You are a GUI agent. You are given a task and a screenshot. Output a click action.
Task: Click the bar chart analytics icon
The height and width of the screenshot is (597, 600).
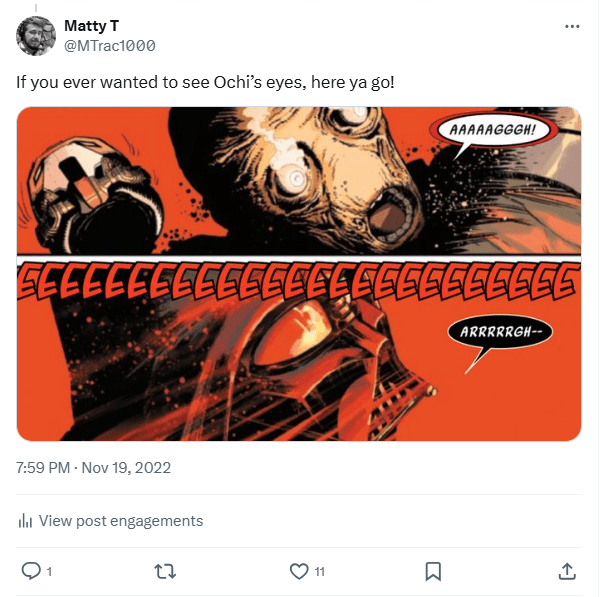(26, 521)
